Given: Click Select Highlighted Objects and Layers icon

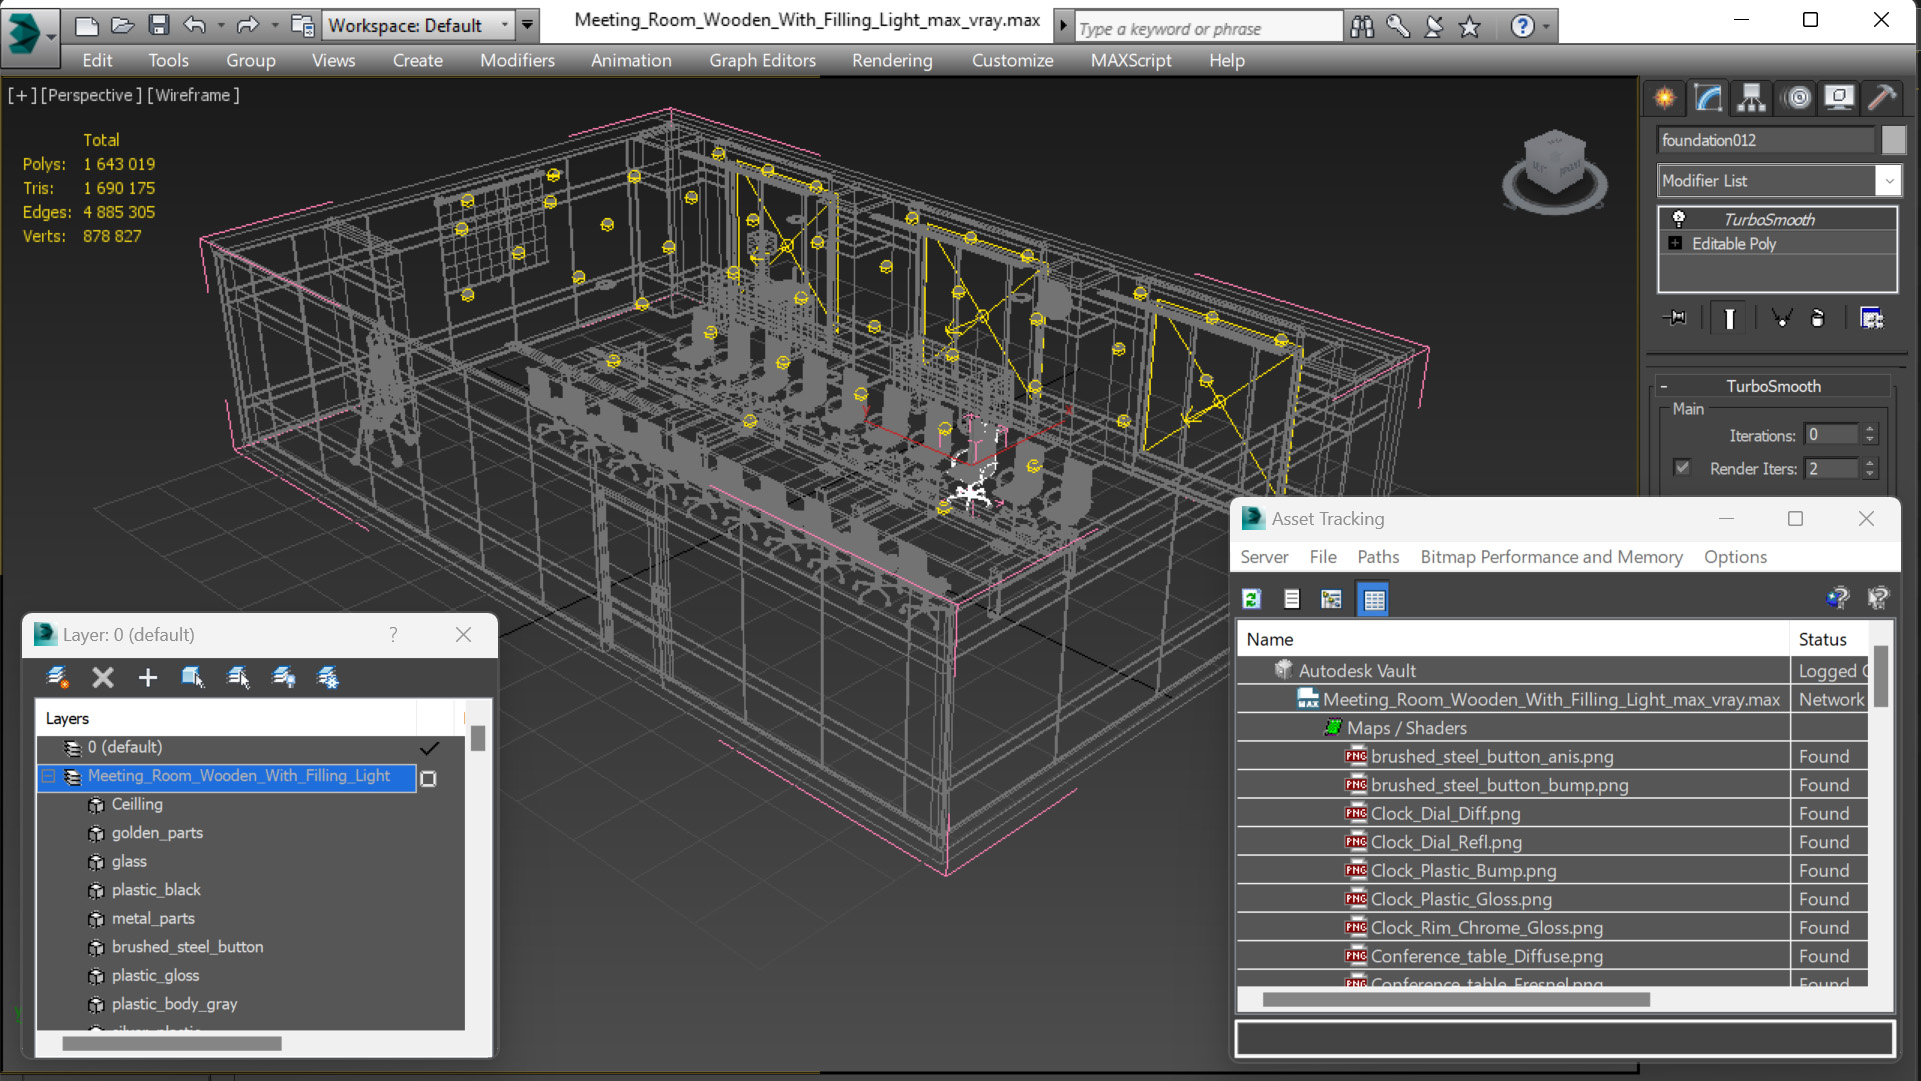Looking at the screenshot, I should coord(193,677).
